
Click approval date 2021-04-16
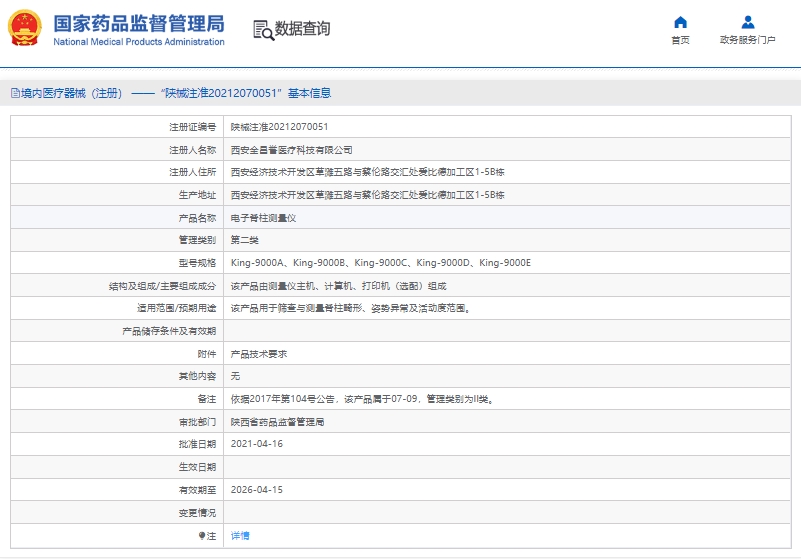pos(256,444)
